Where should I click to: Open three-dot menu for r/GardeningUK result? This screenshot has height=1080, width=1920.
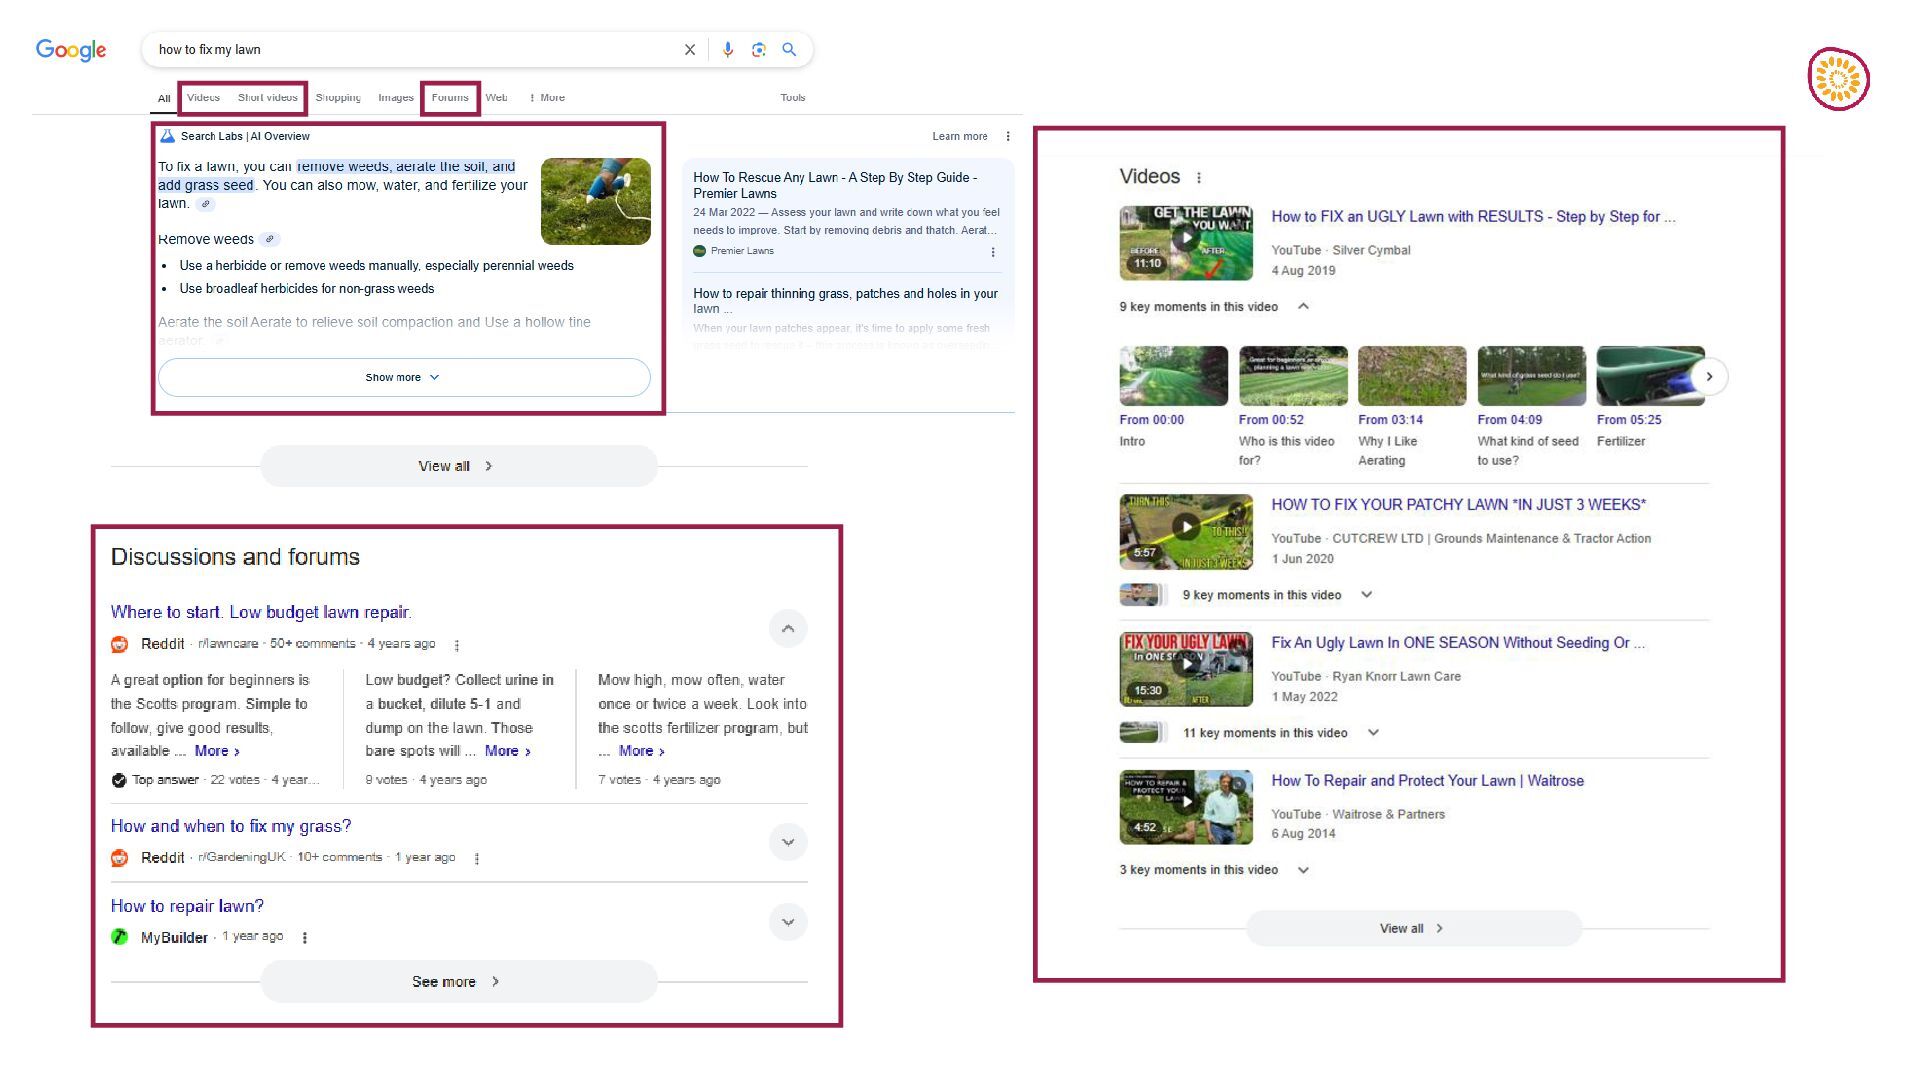pos(477,859)
